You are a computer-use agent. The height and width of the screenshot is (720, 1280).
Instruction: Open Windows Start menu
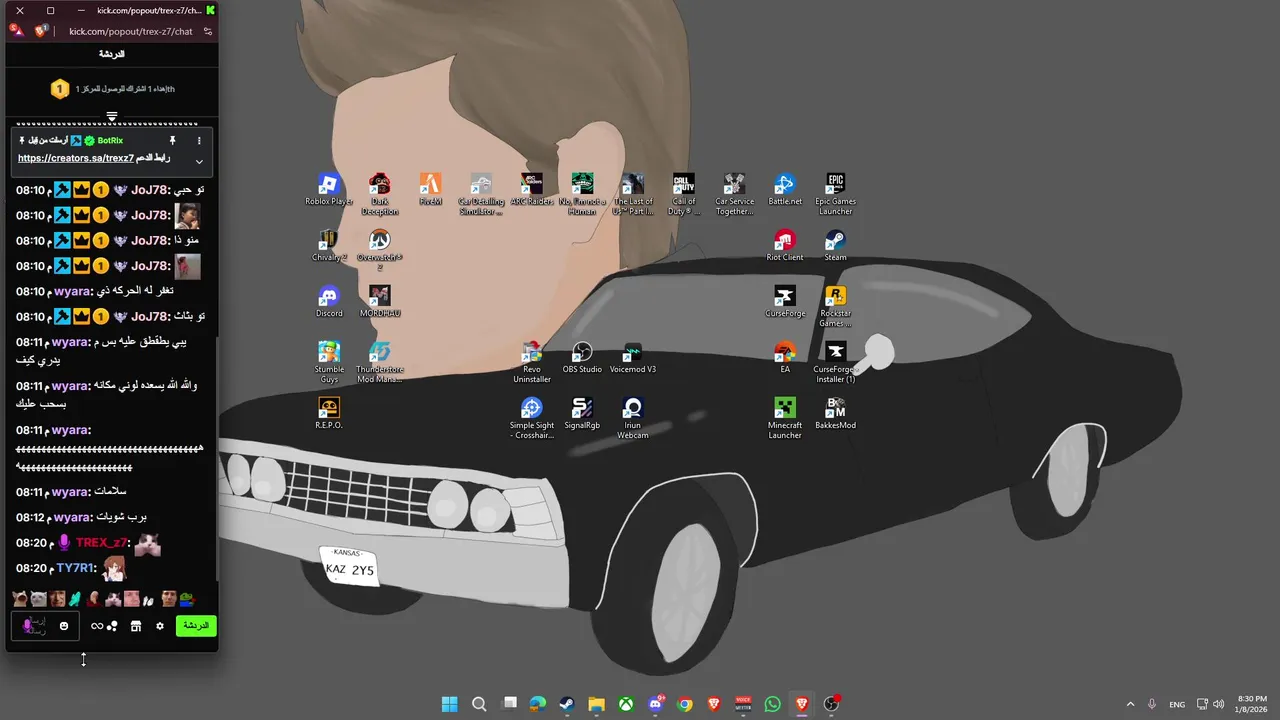450,704
